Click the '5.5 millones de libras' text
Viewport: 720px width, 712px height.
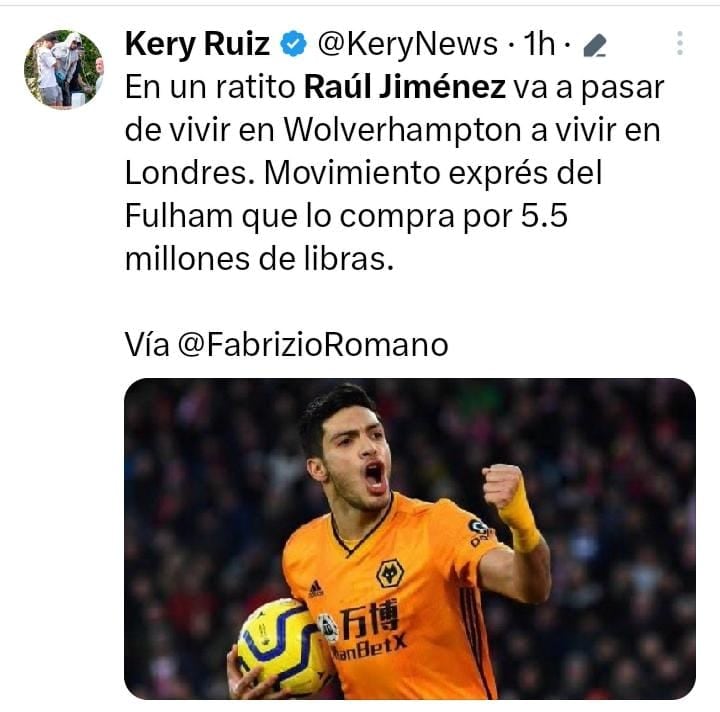(x=347, y=237)
